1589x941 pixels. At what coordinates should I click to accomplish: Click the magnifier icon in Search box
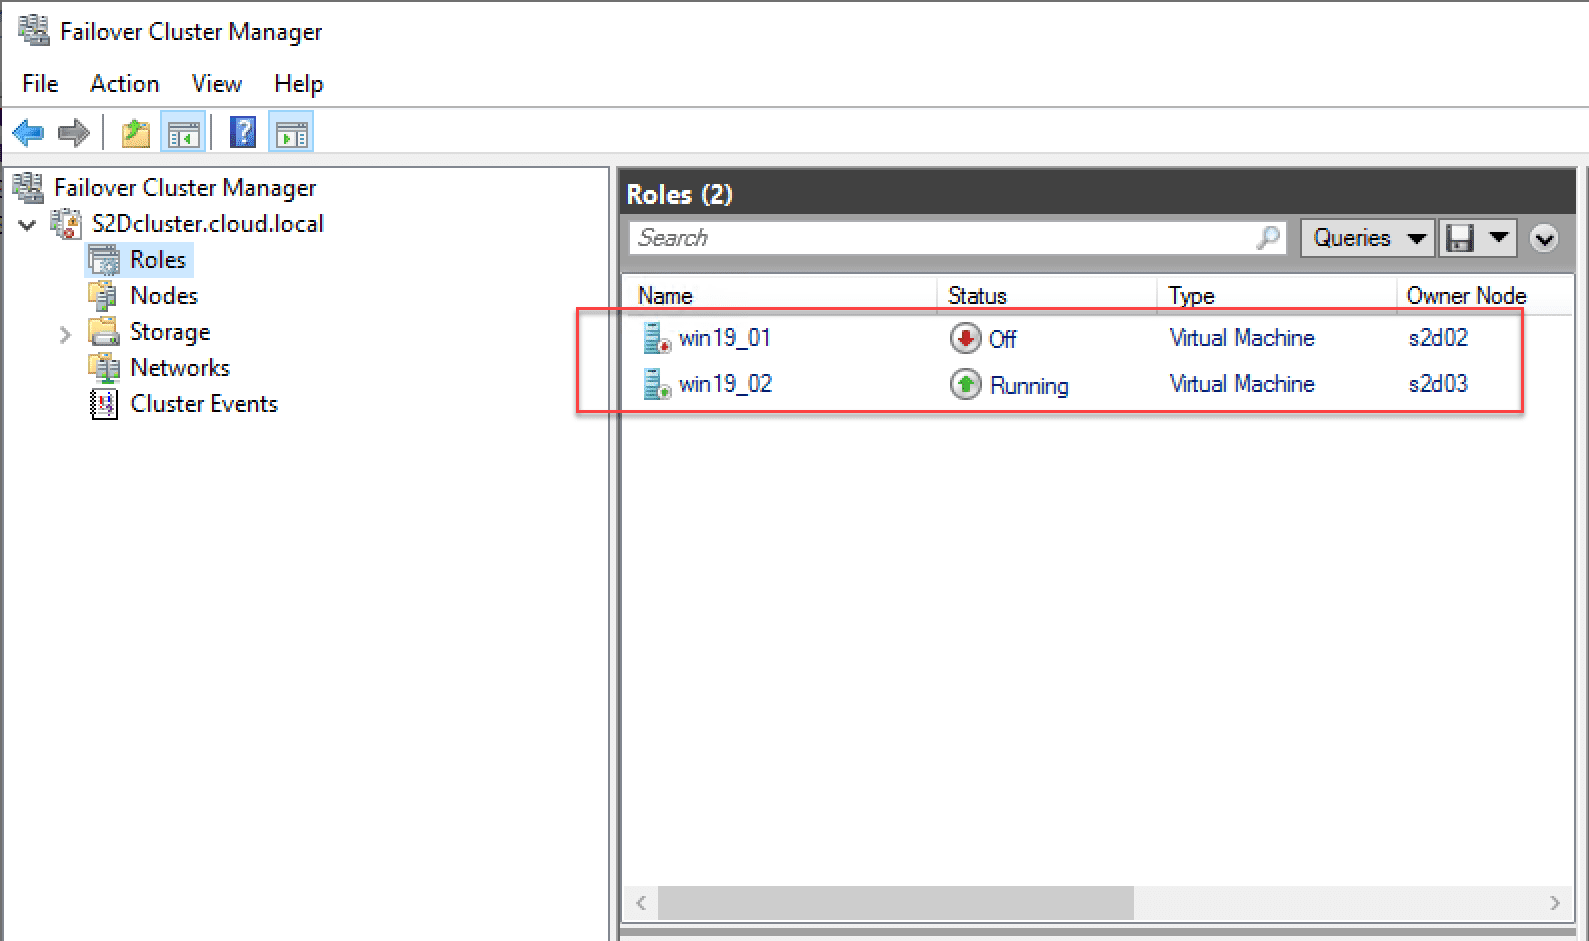1268,238
